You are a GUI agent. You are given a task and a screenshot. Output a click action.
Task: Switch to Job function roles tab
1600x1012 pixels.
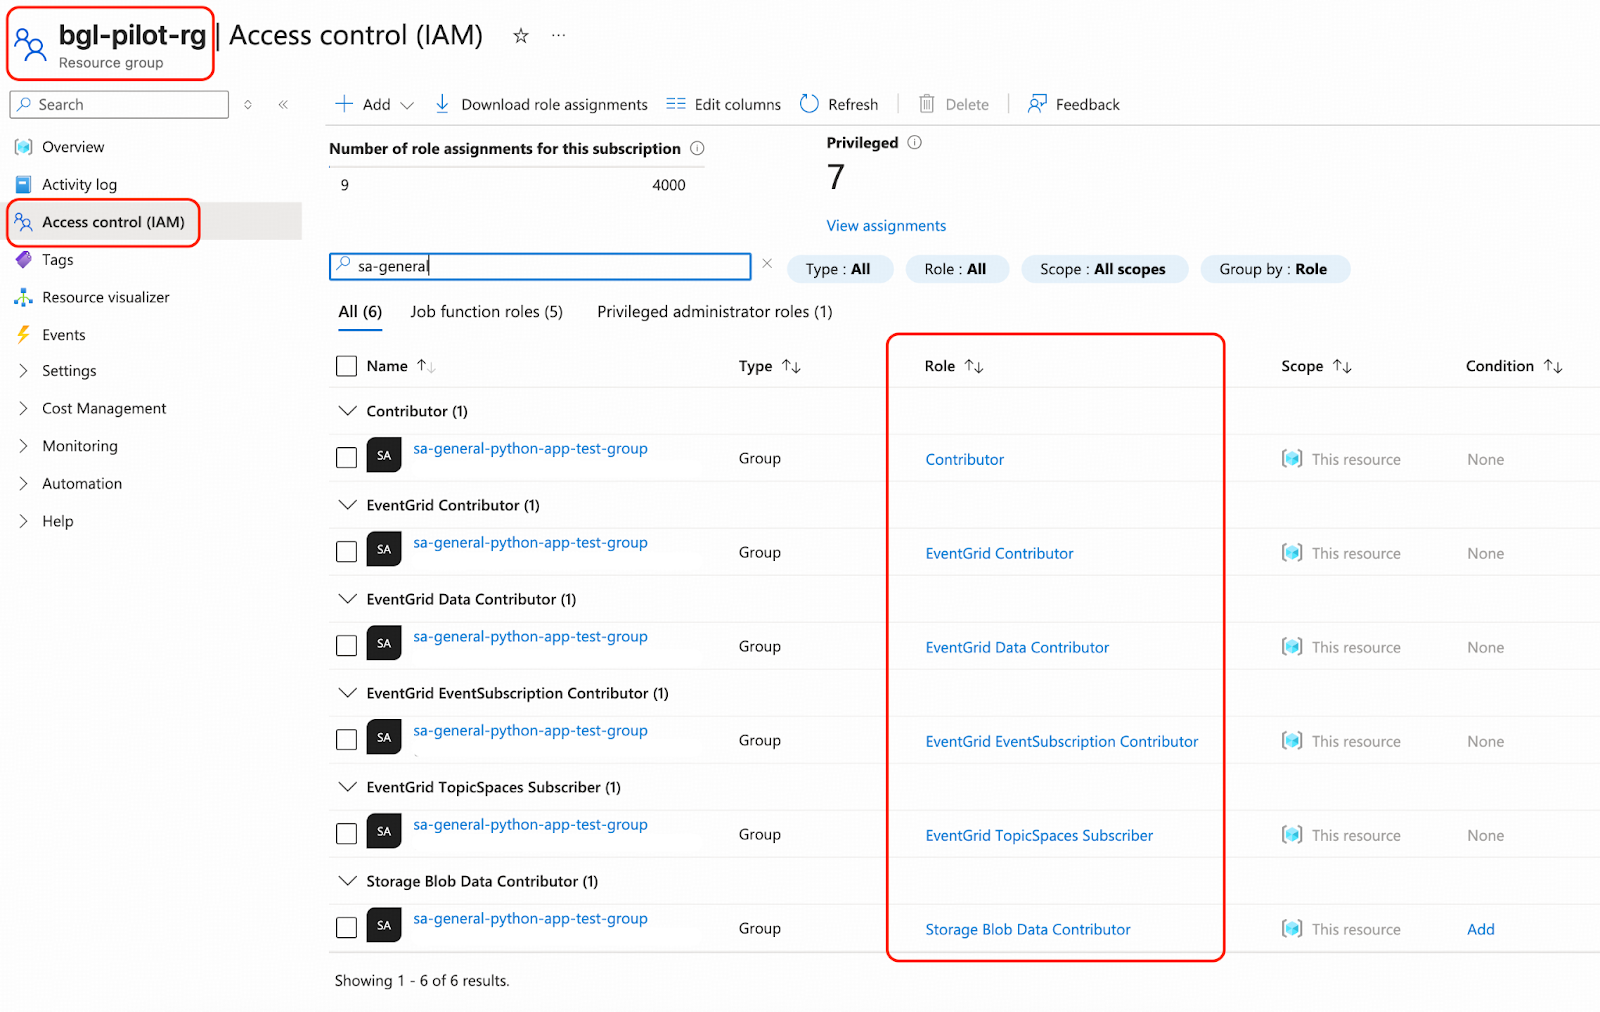(x=486, y=312)
